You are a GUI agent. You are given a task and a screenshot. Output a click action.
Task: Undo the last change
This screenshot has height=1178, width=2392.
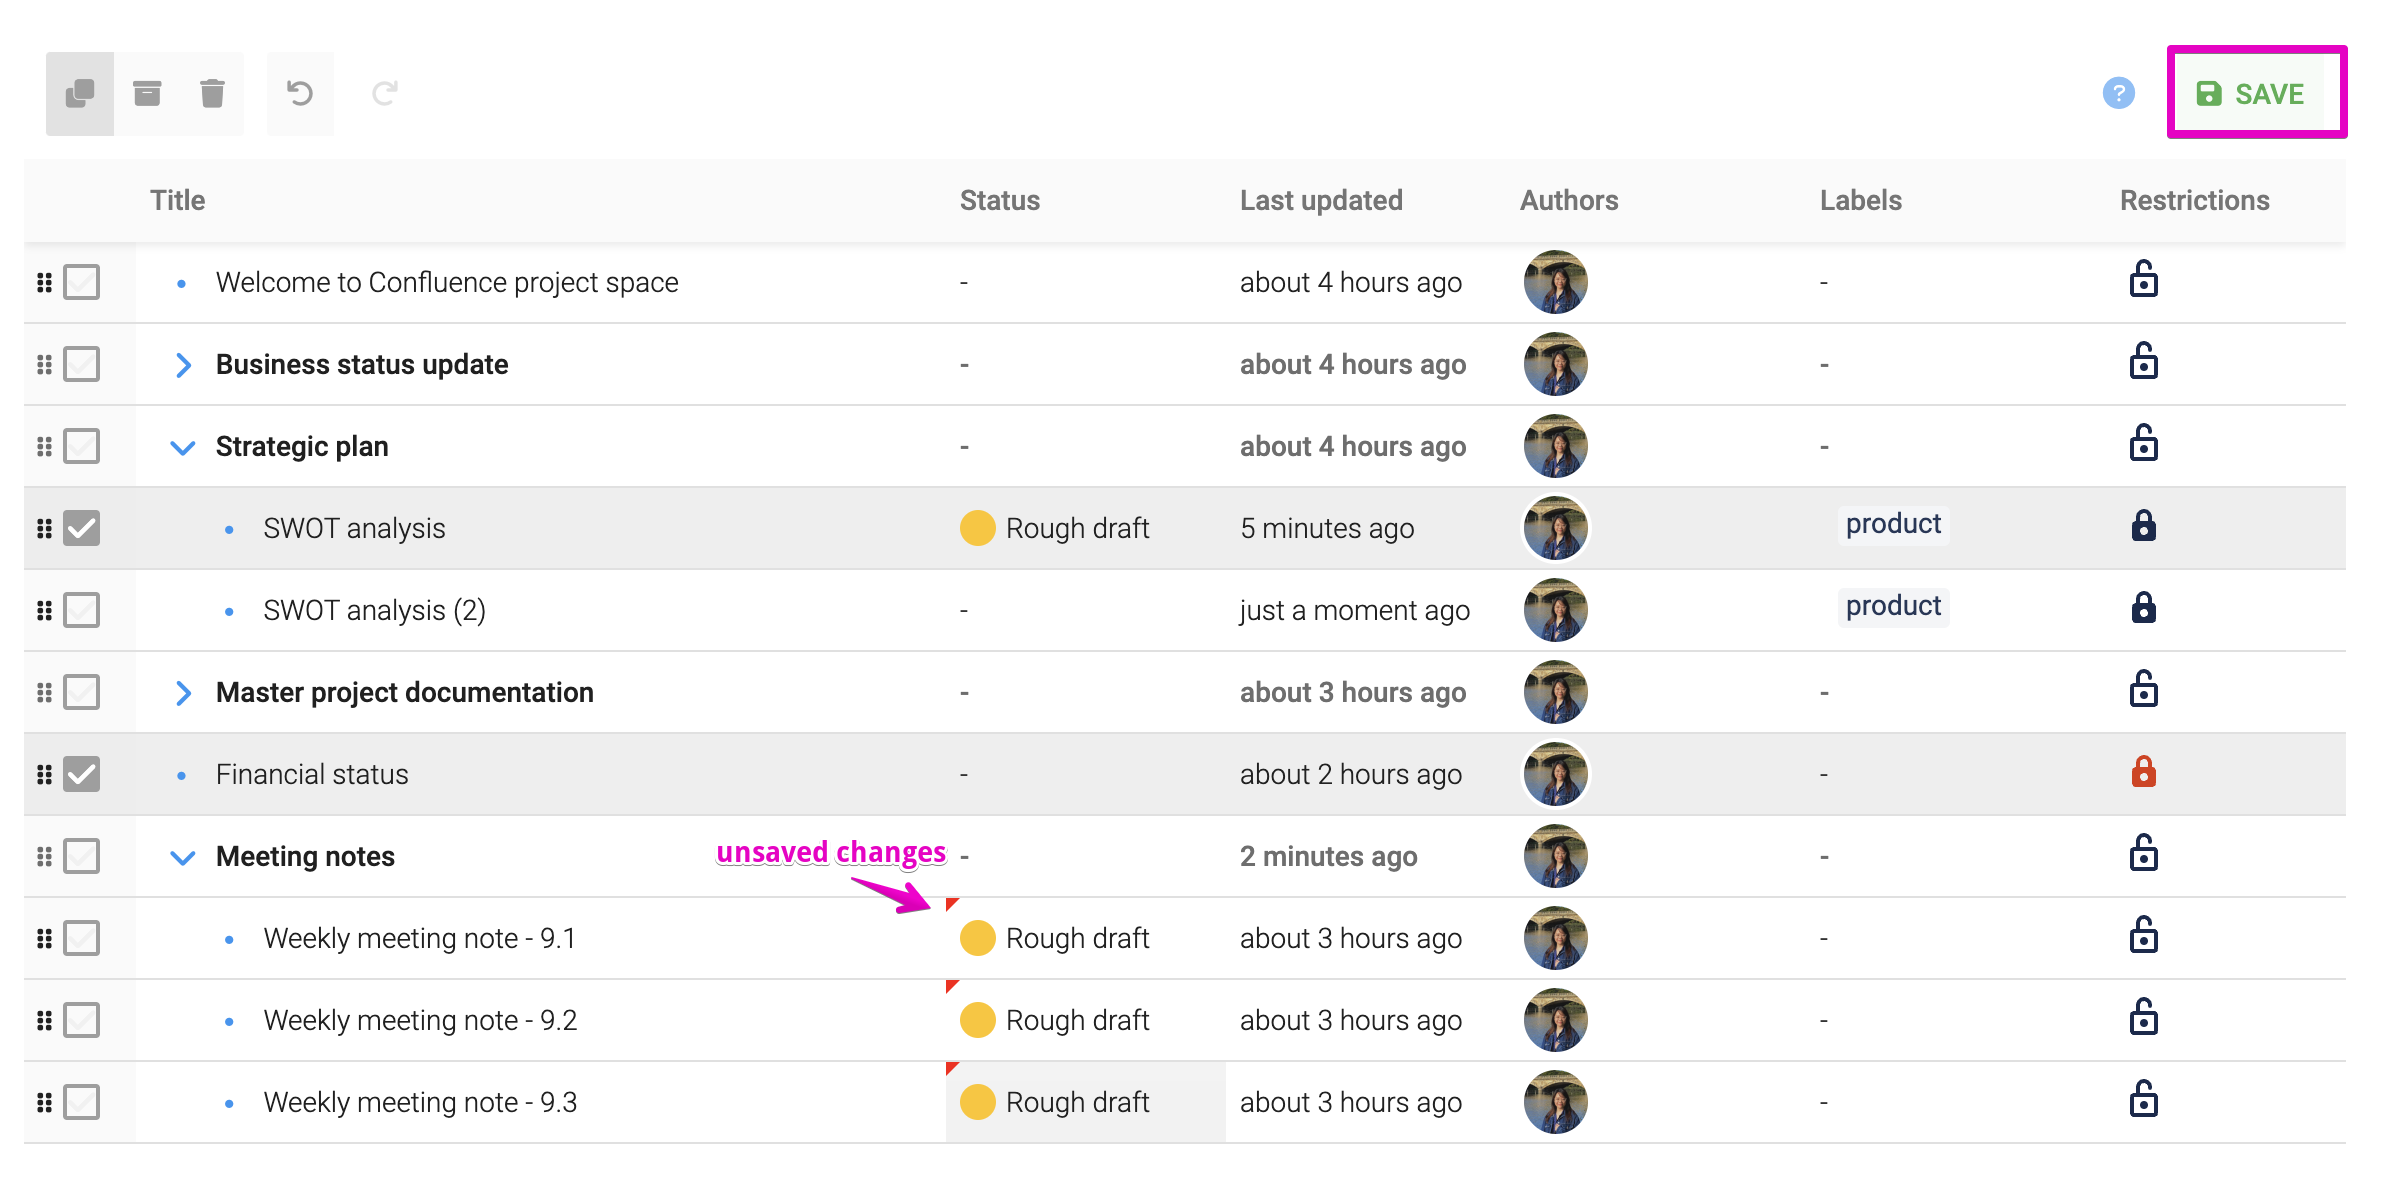[300, 92]
